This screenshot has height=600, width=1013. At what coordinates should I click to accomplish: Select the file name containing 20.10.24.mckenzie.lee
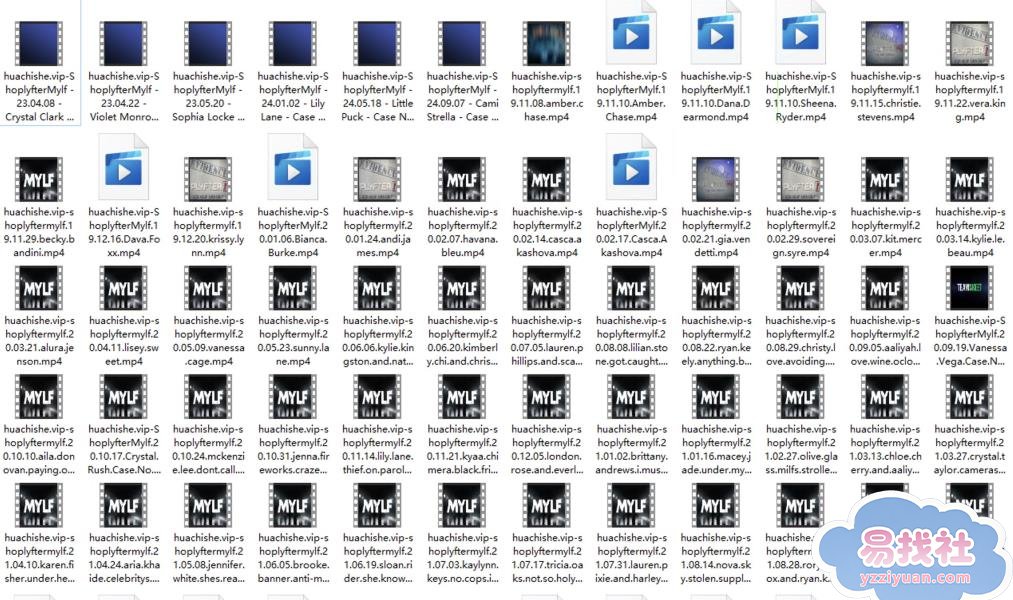click(208, 449)
